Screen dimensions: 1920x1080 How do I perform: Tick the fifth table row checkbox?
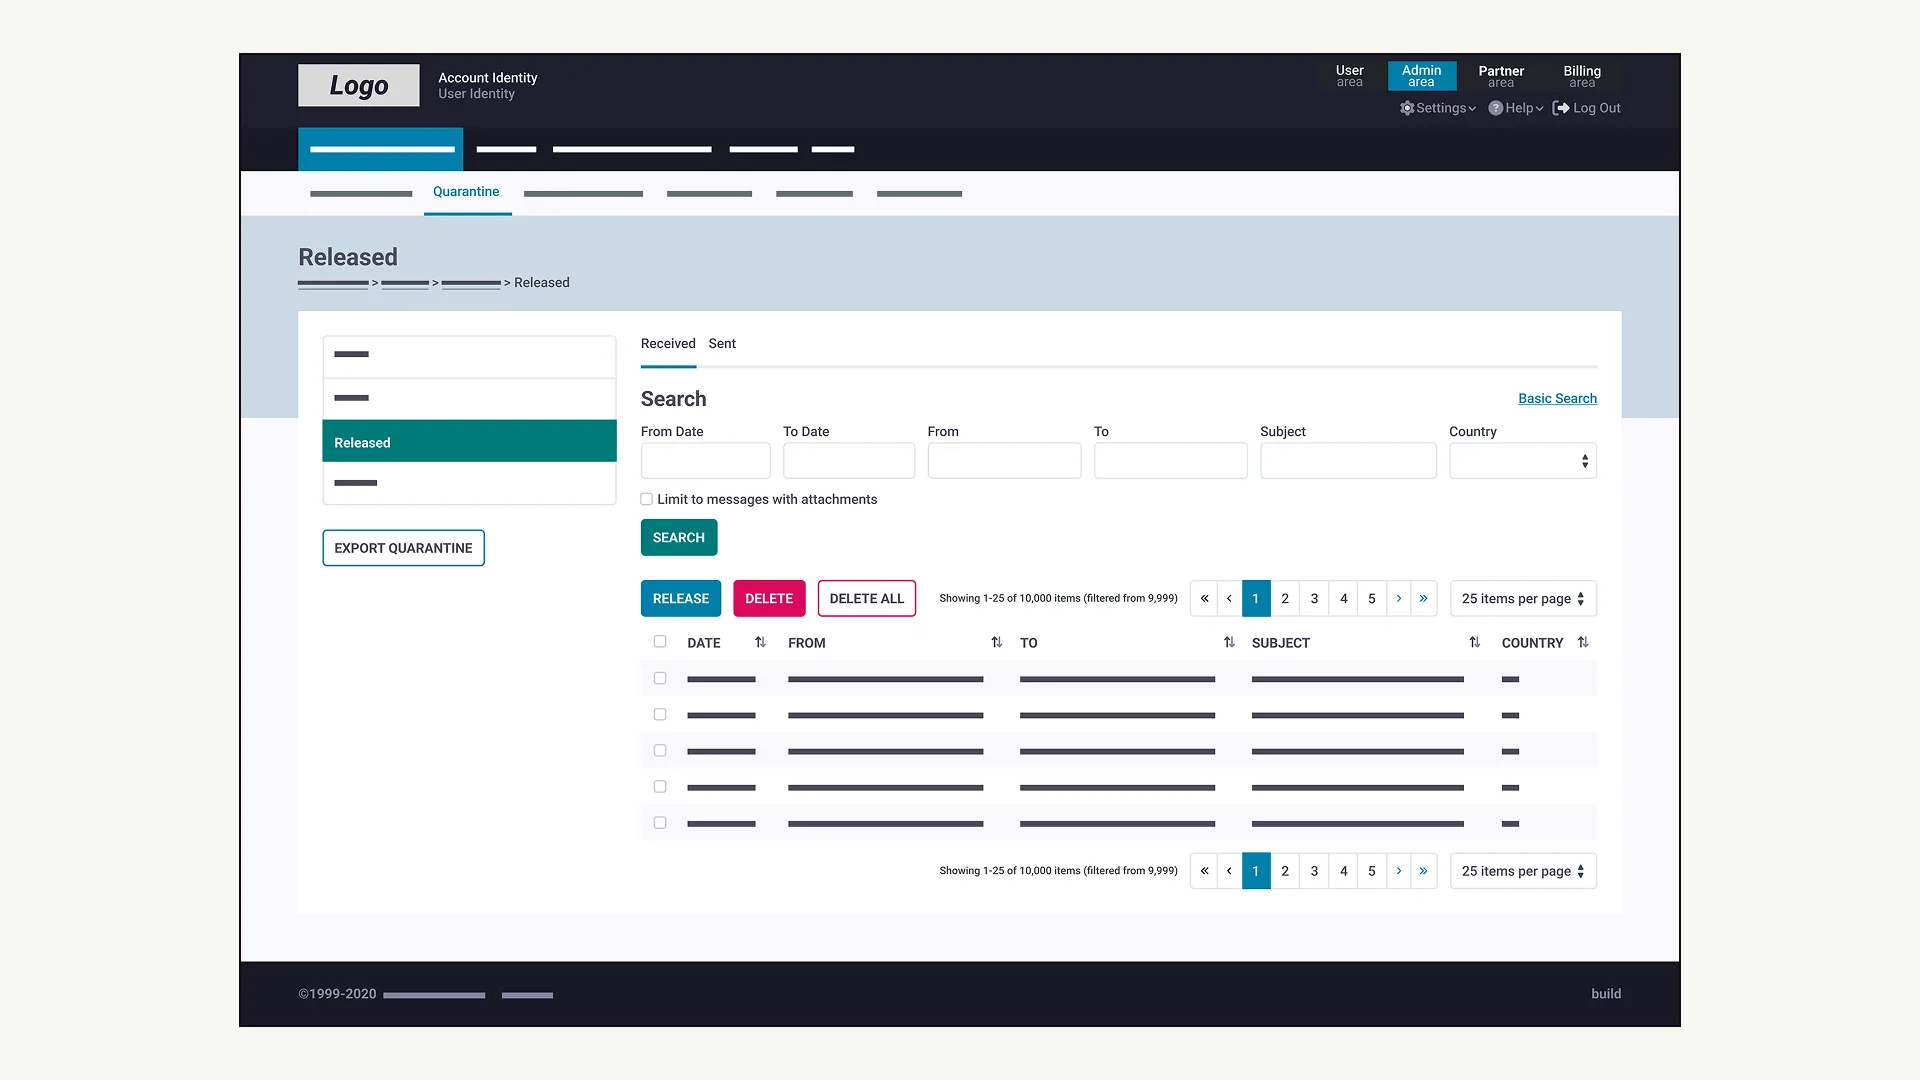[660, 822]
